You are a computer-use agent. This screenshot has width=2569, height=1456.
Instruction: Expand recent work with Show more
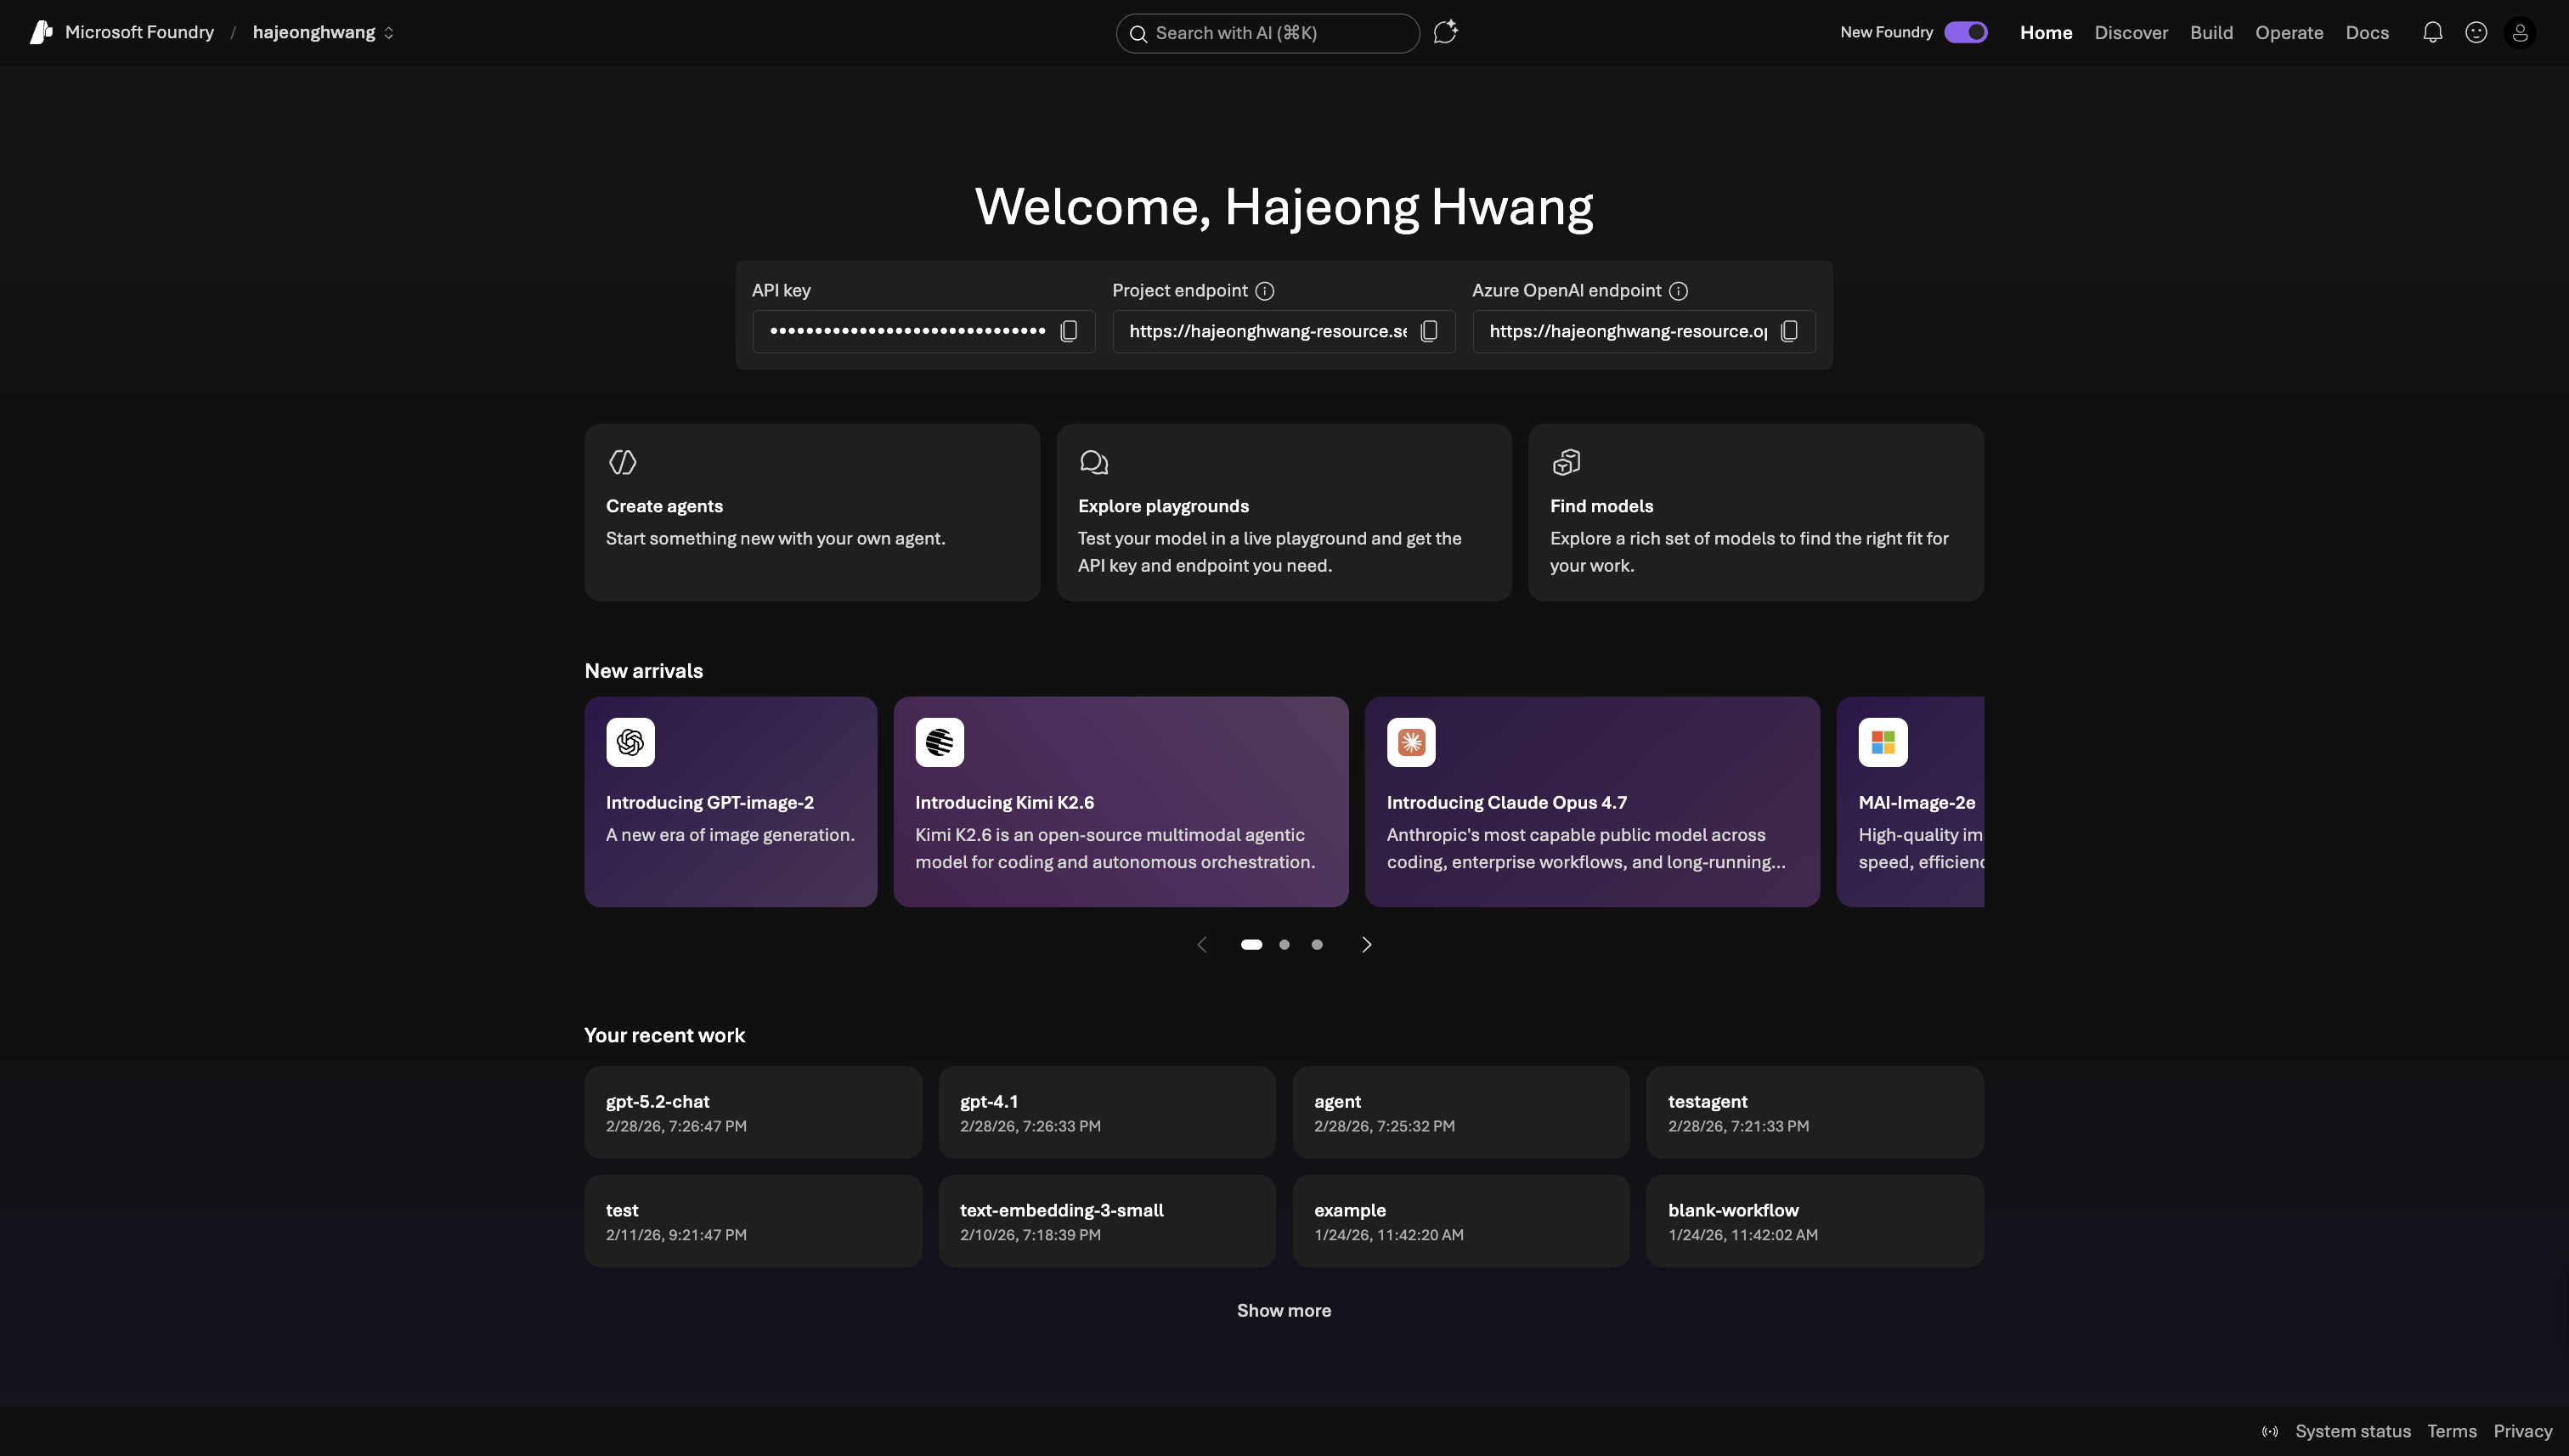1284,1310
